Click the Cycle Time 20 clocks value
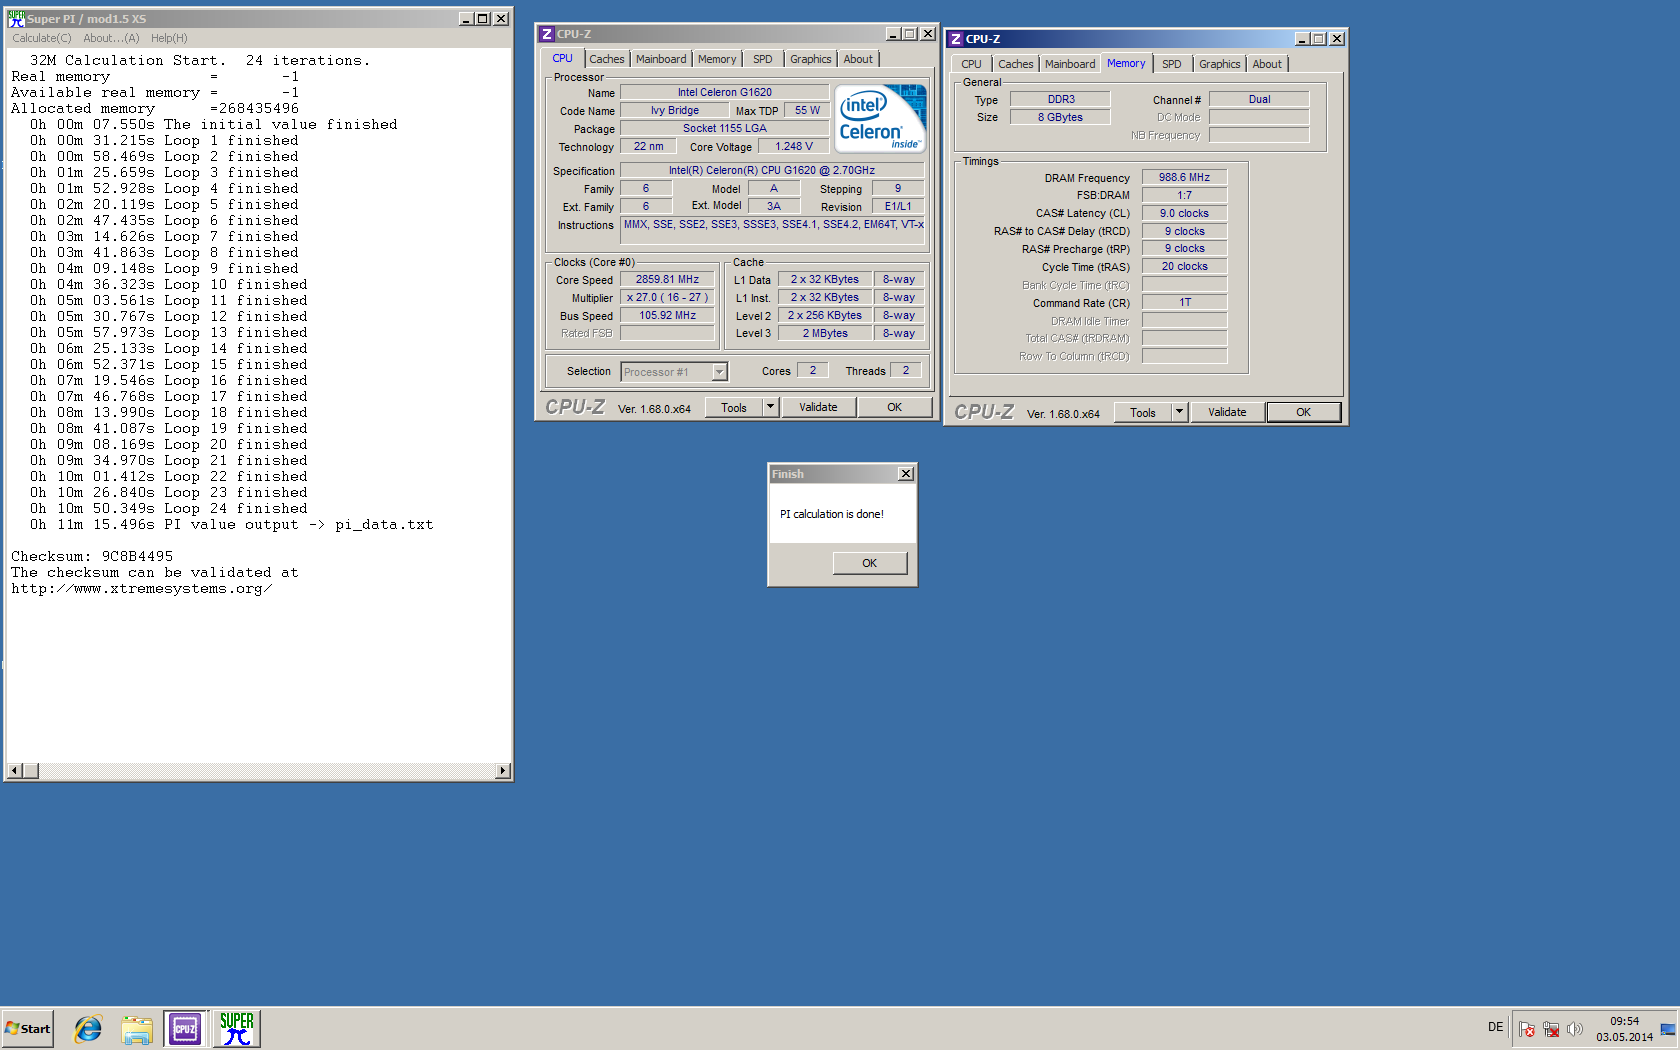 (1184, 267)
